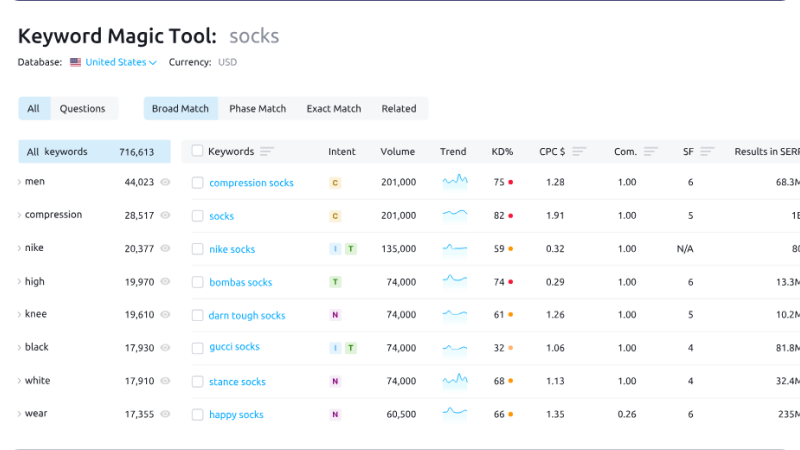Sort by the SF column sort icon
Image resolution: width=800 pixels, height=450 pixels.
tap(707, 152)
